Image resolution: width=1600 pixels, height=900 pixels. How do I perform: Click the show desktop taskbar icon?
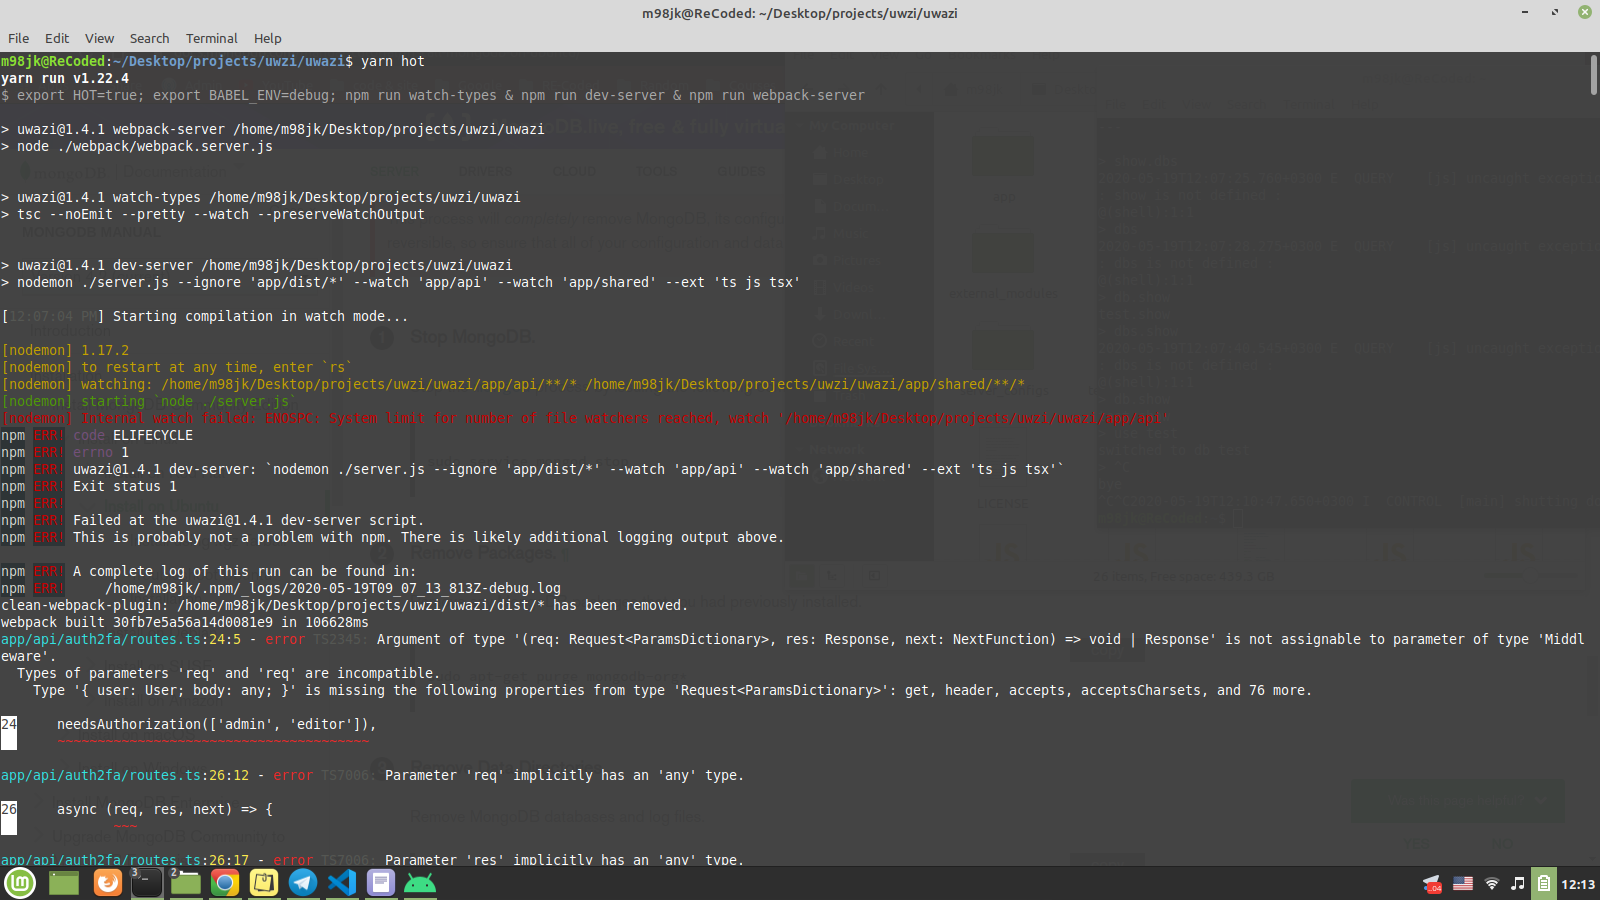64,883
